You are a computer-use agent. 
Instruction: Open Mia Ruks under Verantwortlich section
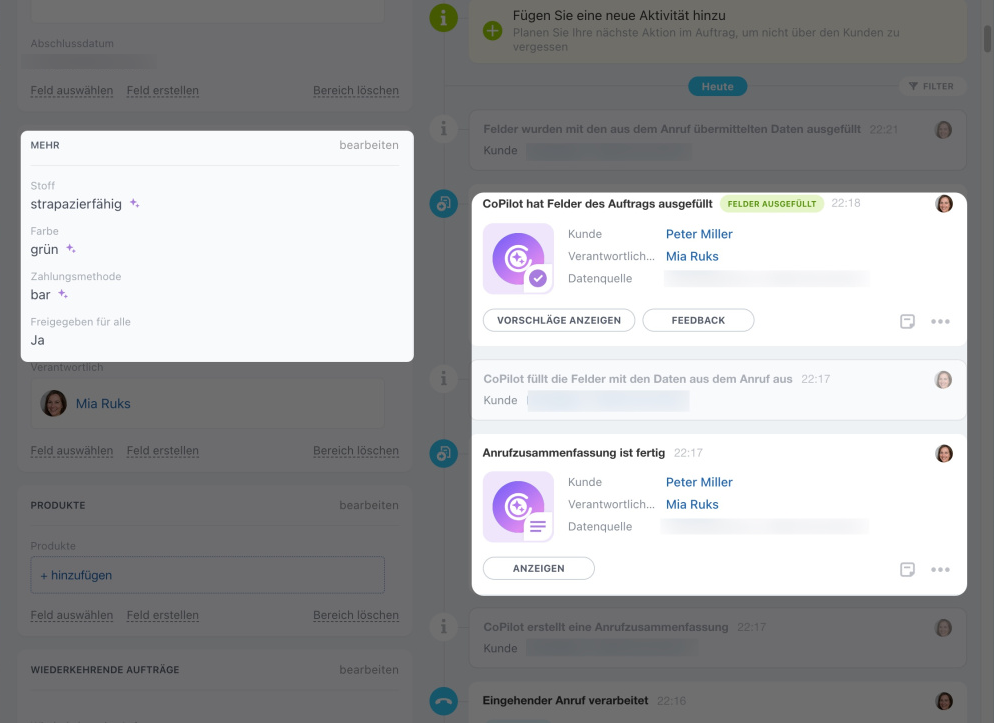(x=103, y=404)
